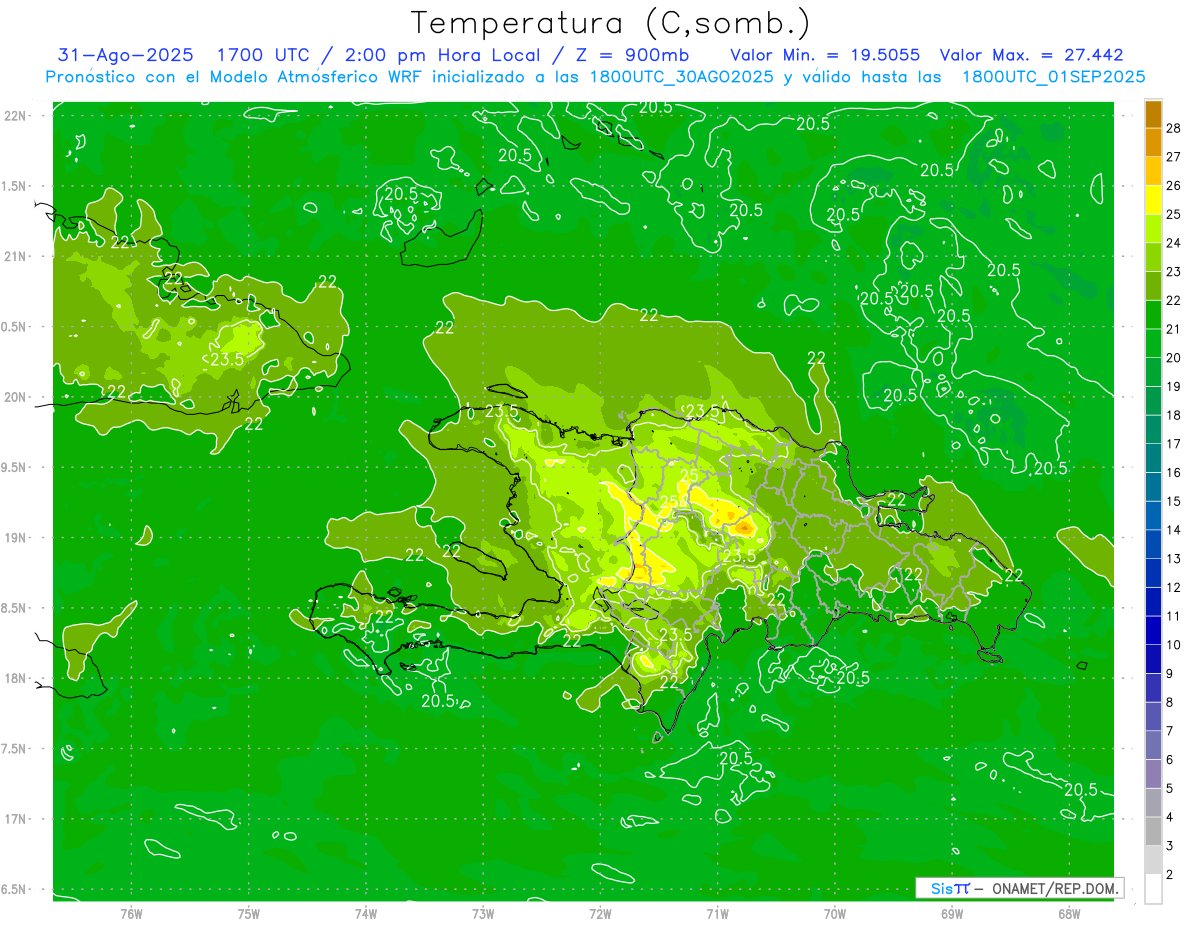The image size is (1200, 927).
Task: Click the colorbar label '15'
Action: (x=1174, y=501)
